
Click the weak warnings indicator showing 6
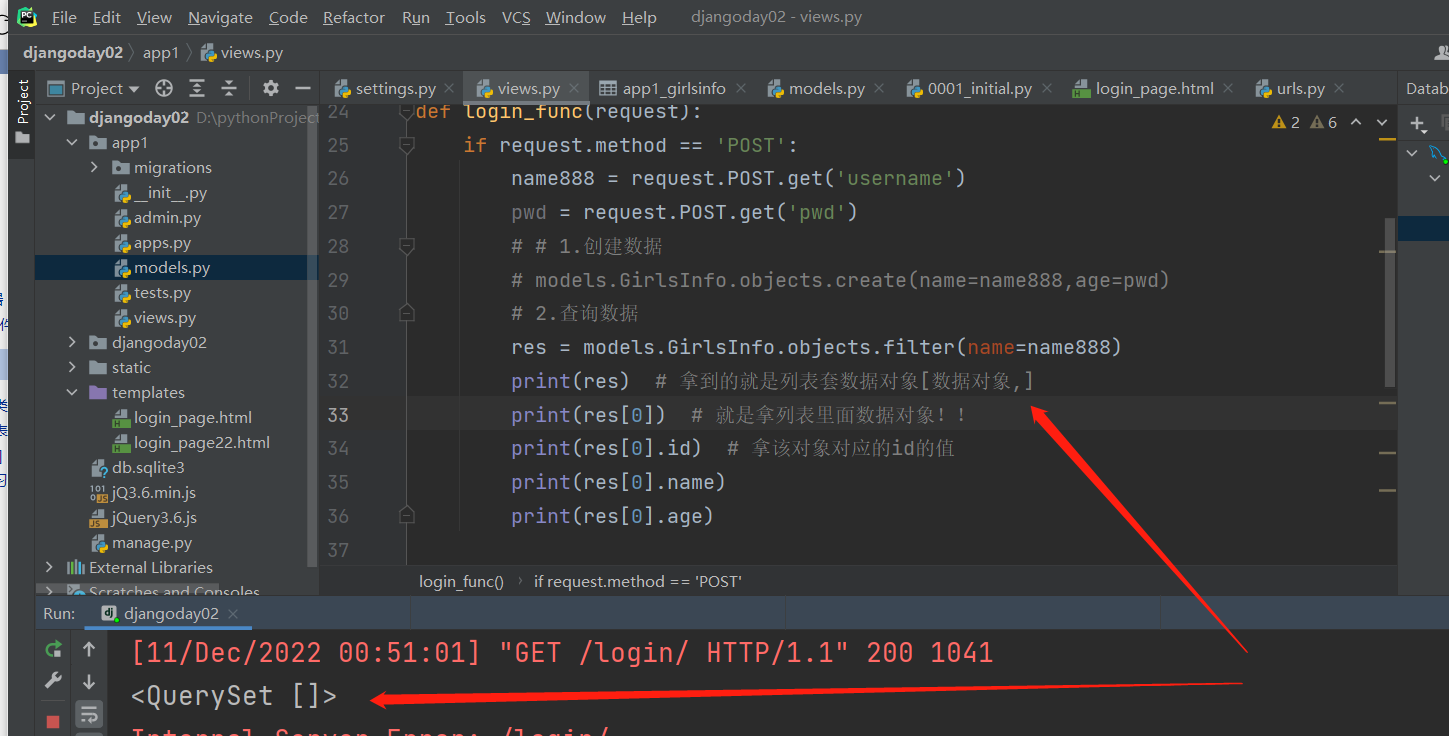click(x=1323, y=122)
